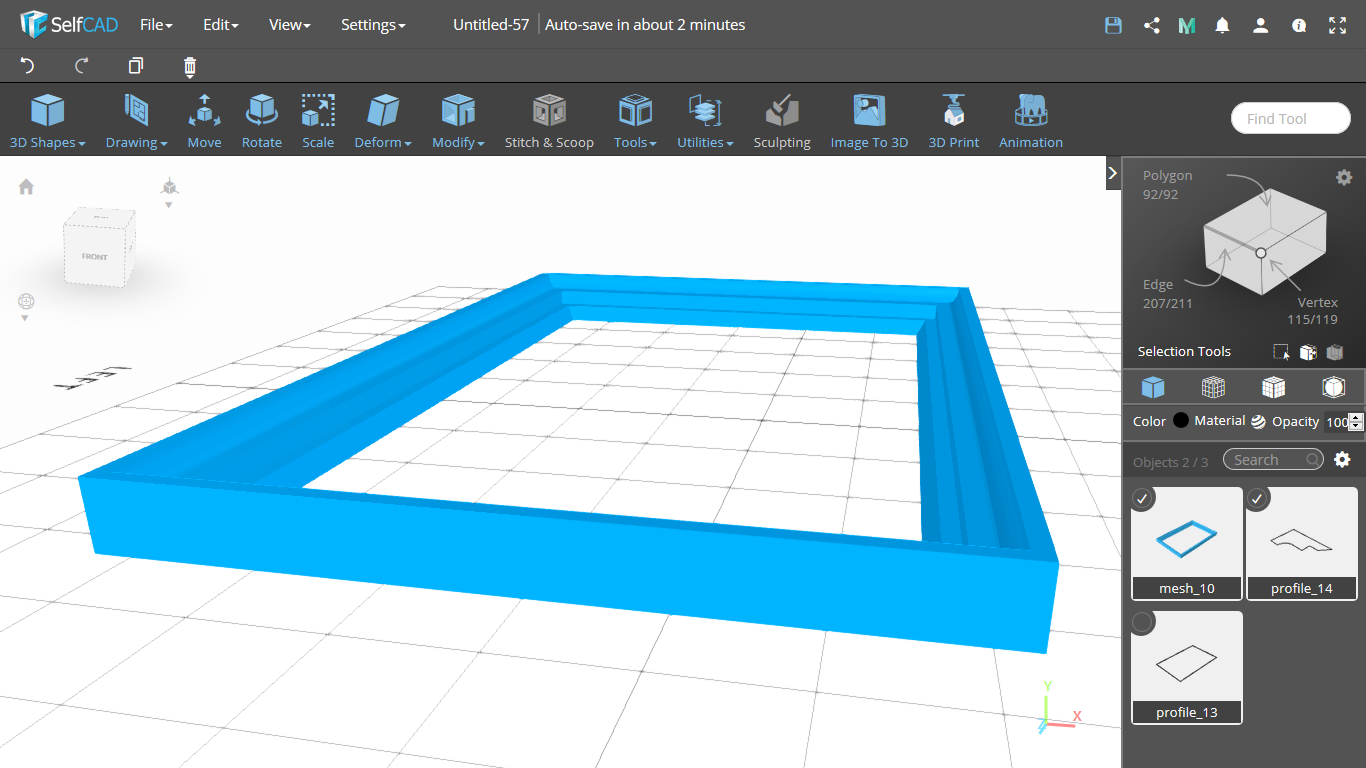Select the profile_13 thumbnail
Screen dimensions: 1366x768
point(1187,667)
